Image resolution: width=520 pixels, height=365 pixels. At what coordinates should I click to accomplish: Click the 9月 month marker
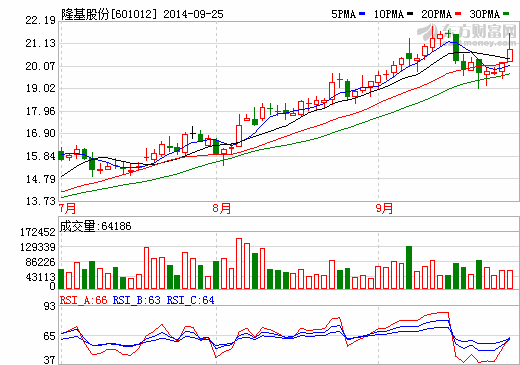384,208
